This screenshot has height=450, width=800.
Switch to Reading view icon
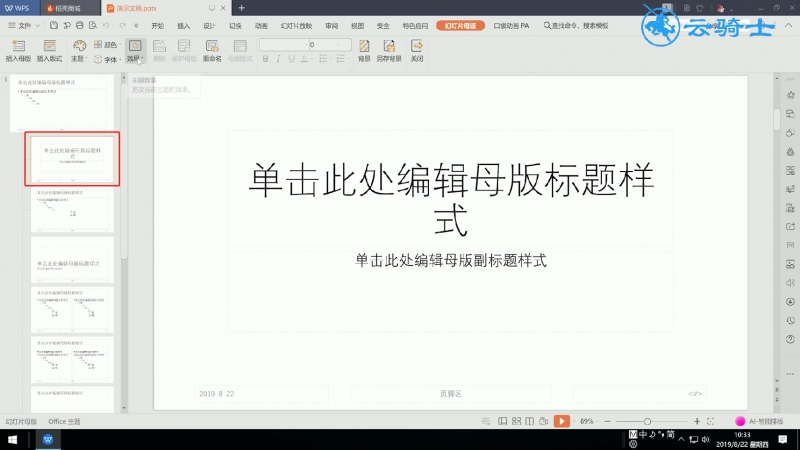tap(530, 421)
